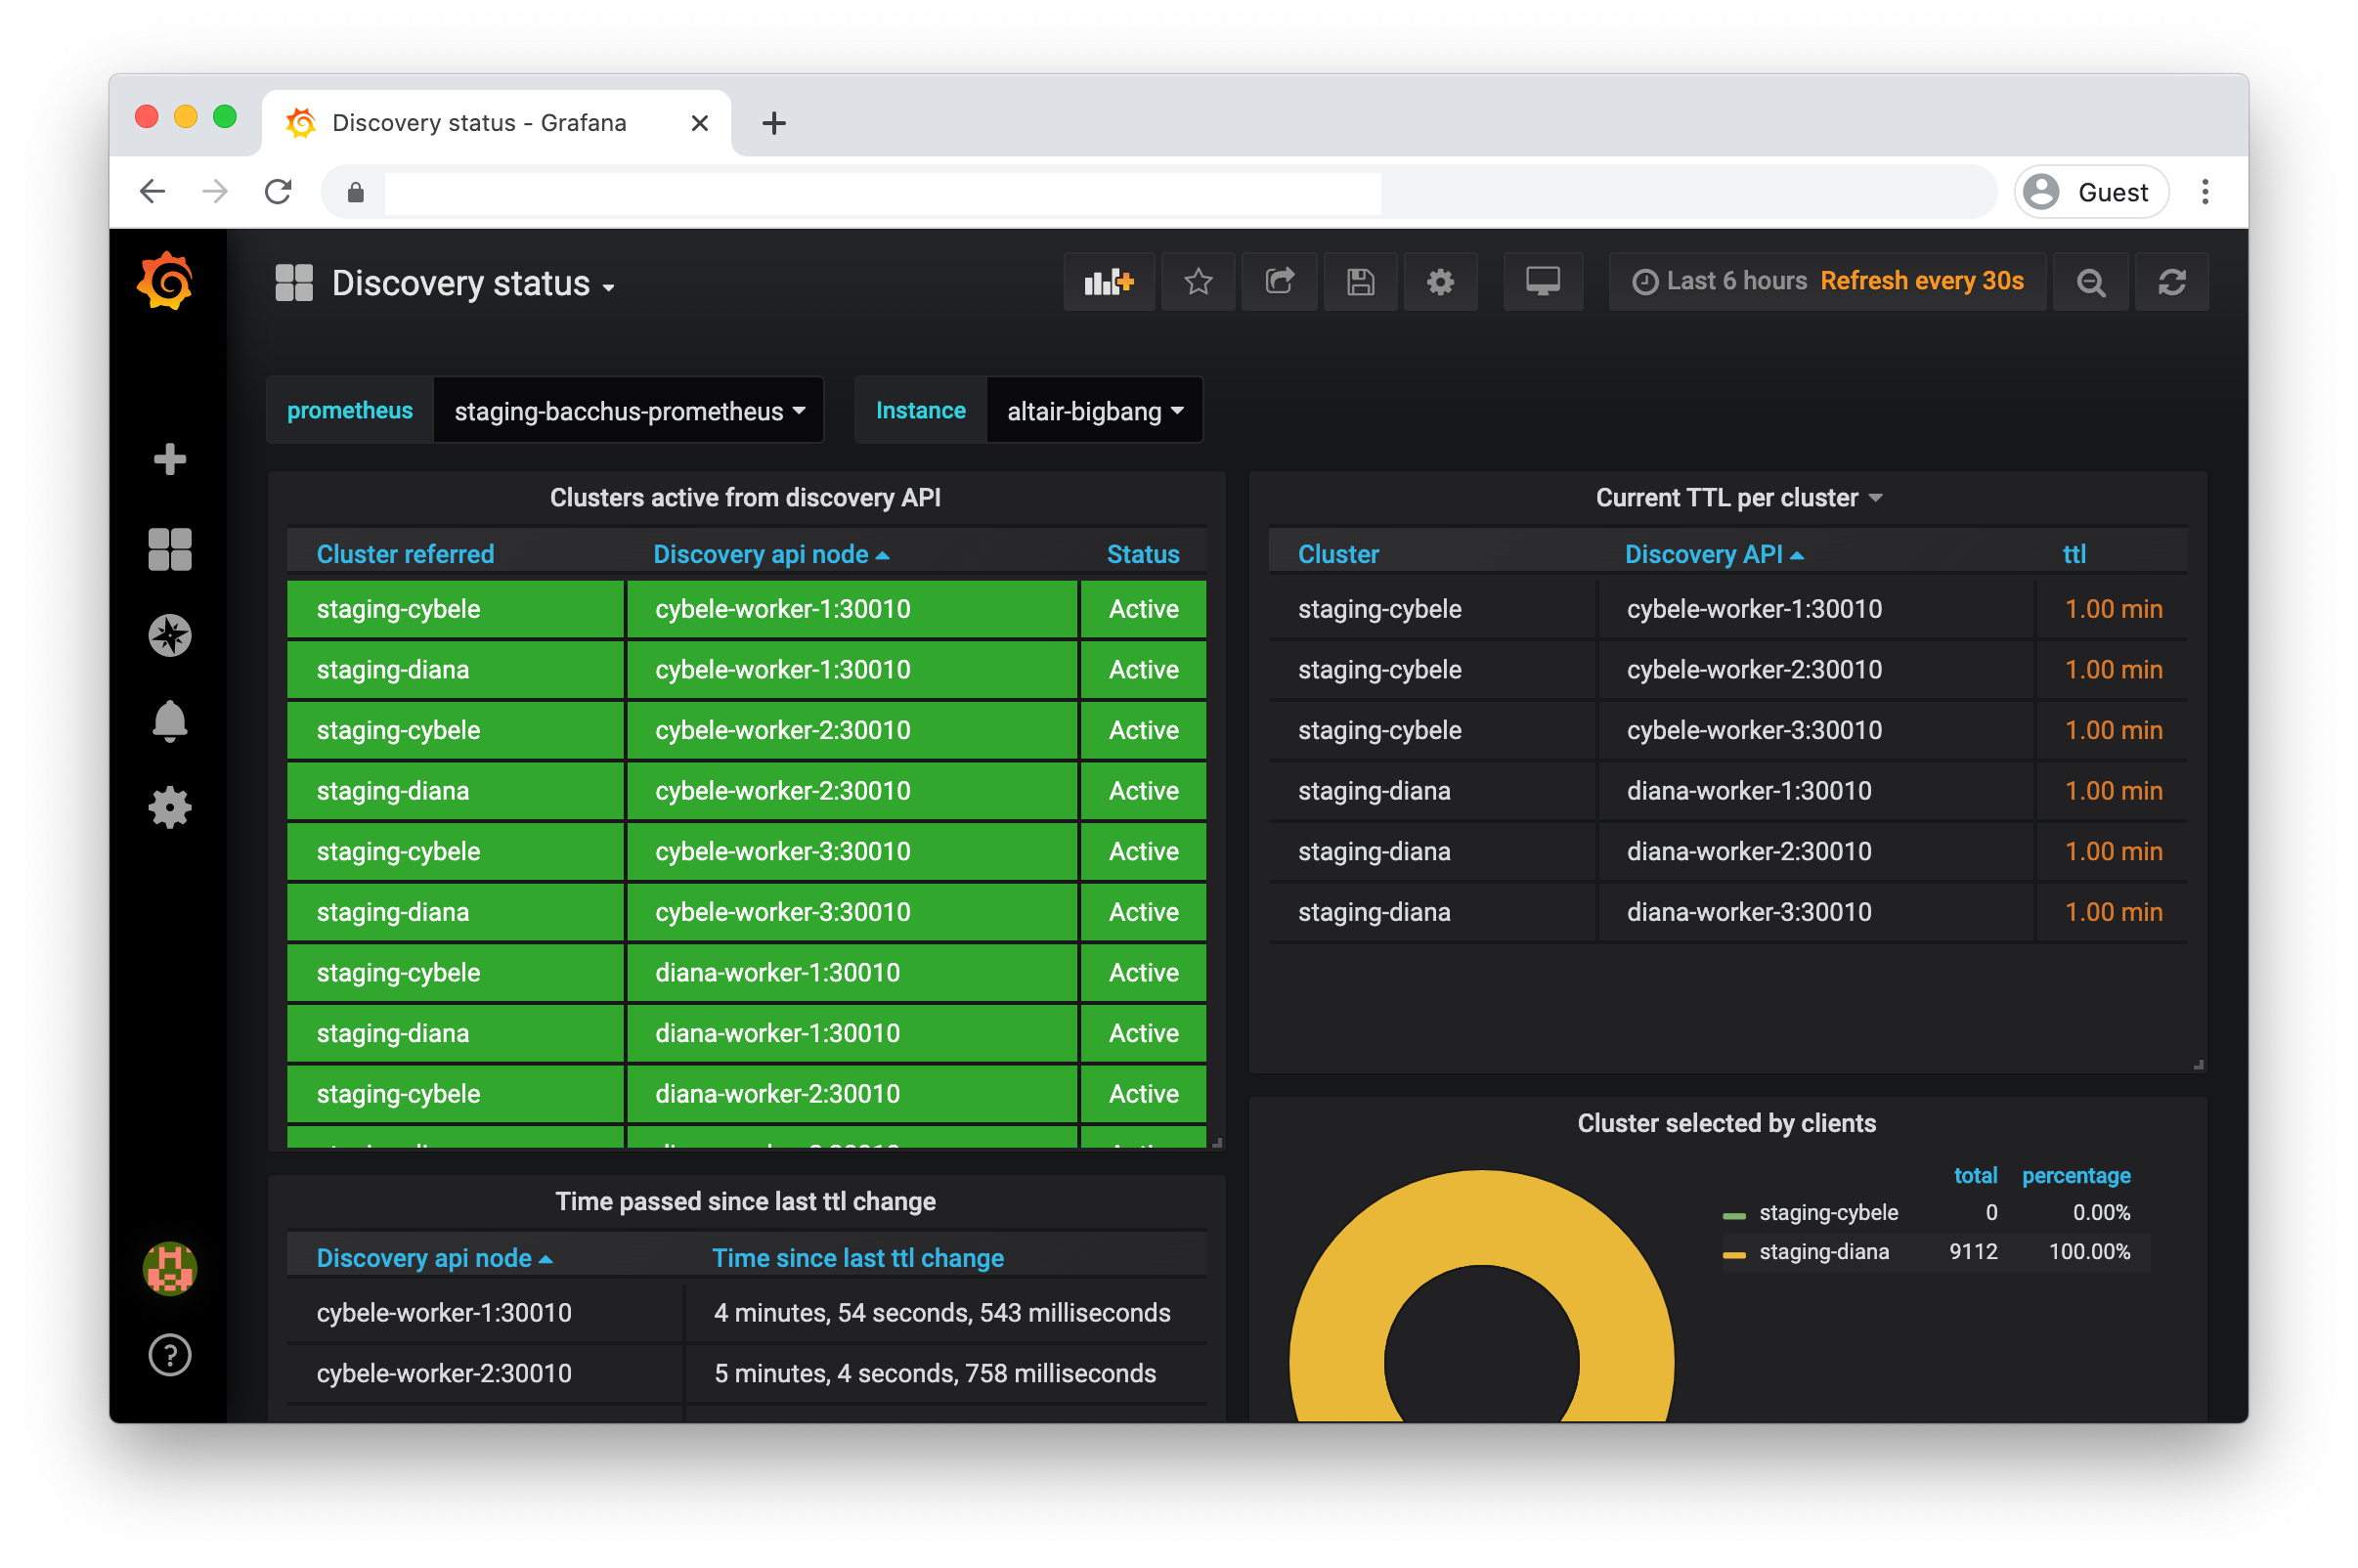
Task: Open Dashboards menu in sidebar
Action: coord(169,549)
